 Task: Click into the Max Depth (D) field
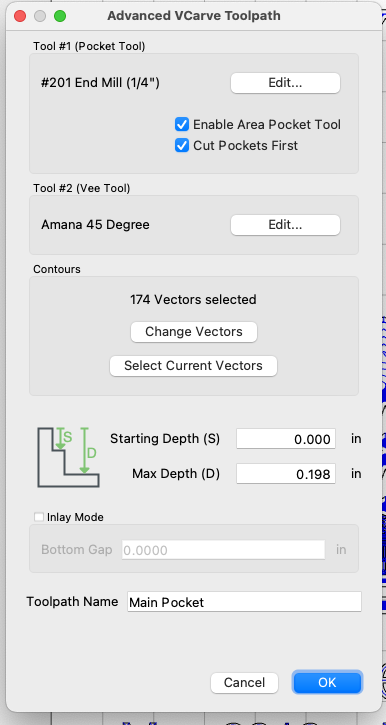[x=286, y=473]
